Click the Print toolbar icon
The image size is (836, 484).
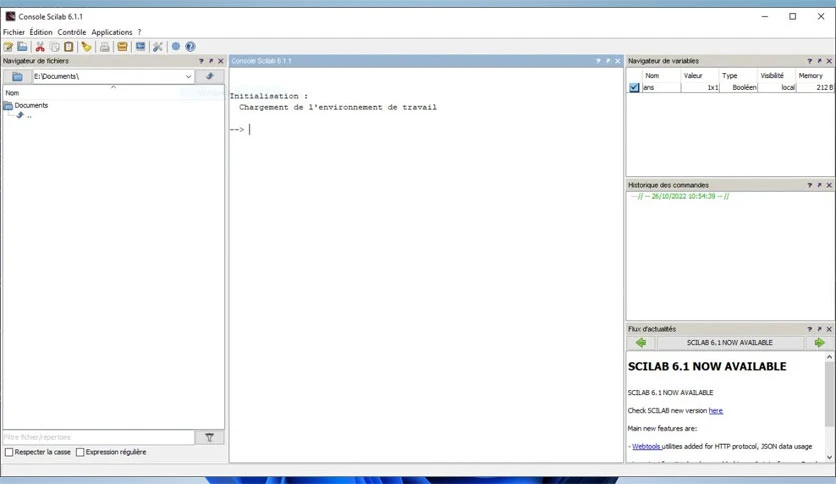104,47
